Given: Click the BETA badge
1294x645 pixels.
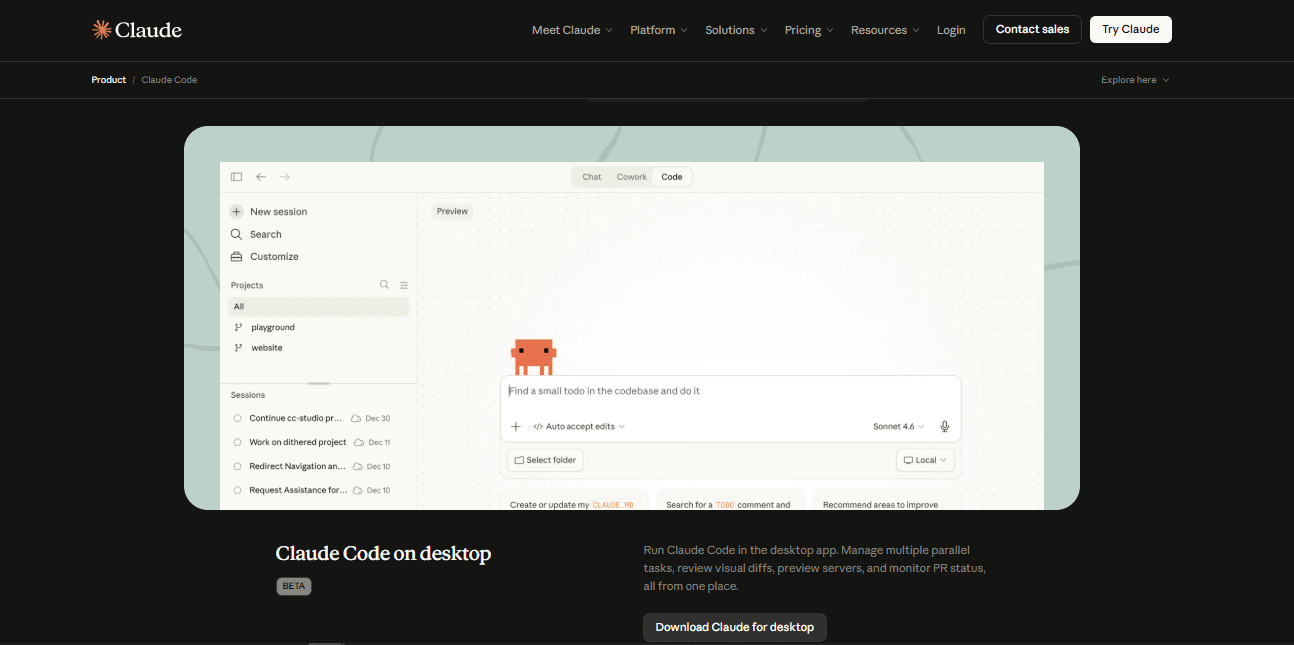Looking at the screenshot, I should pyautogui.click(x=294, y=586).
